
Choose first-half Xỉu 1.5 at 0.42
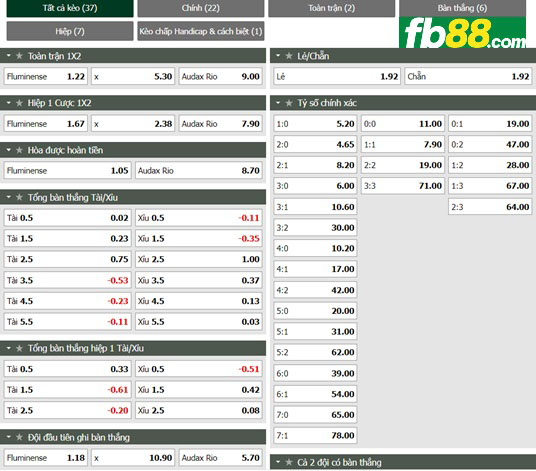click(199, 389)
